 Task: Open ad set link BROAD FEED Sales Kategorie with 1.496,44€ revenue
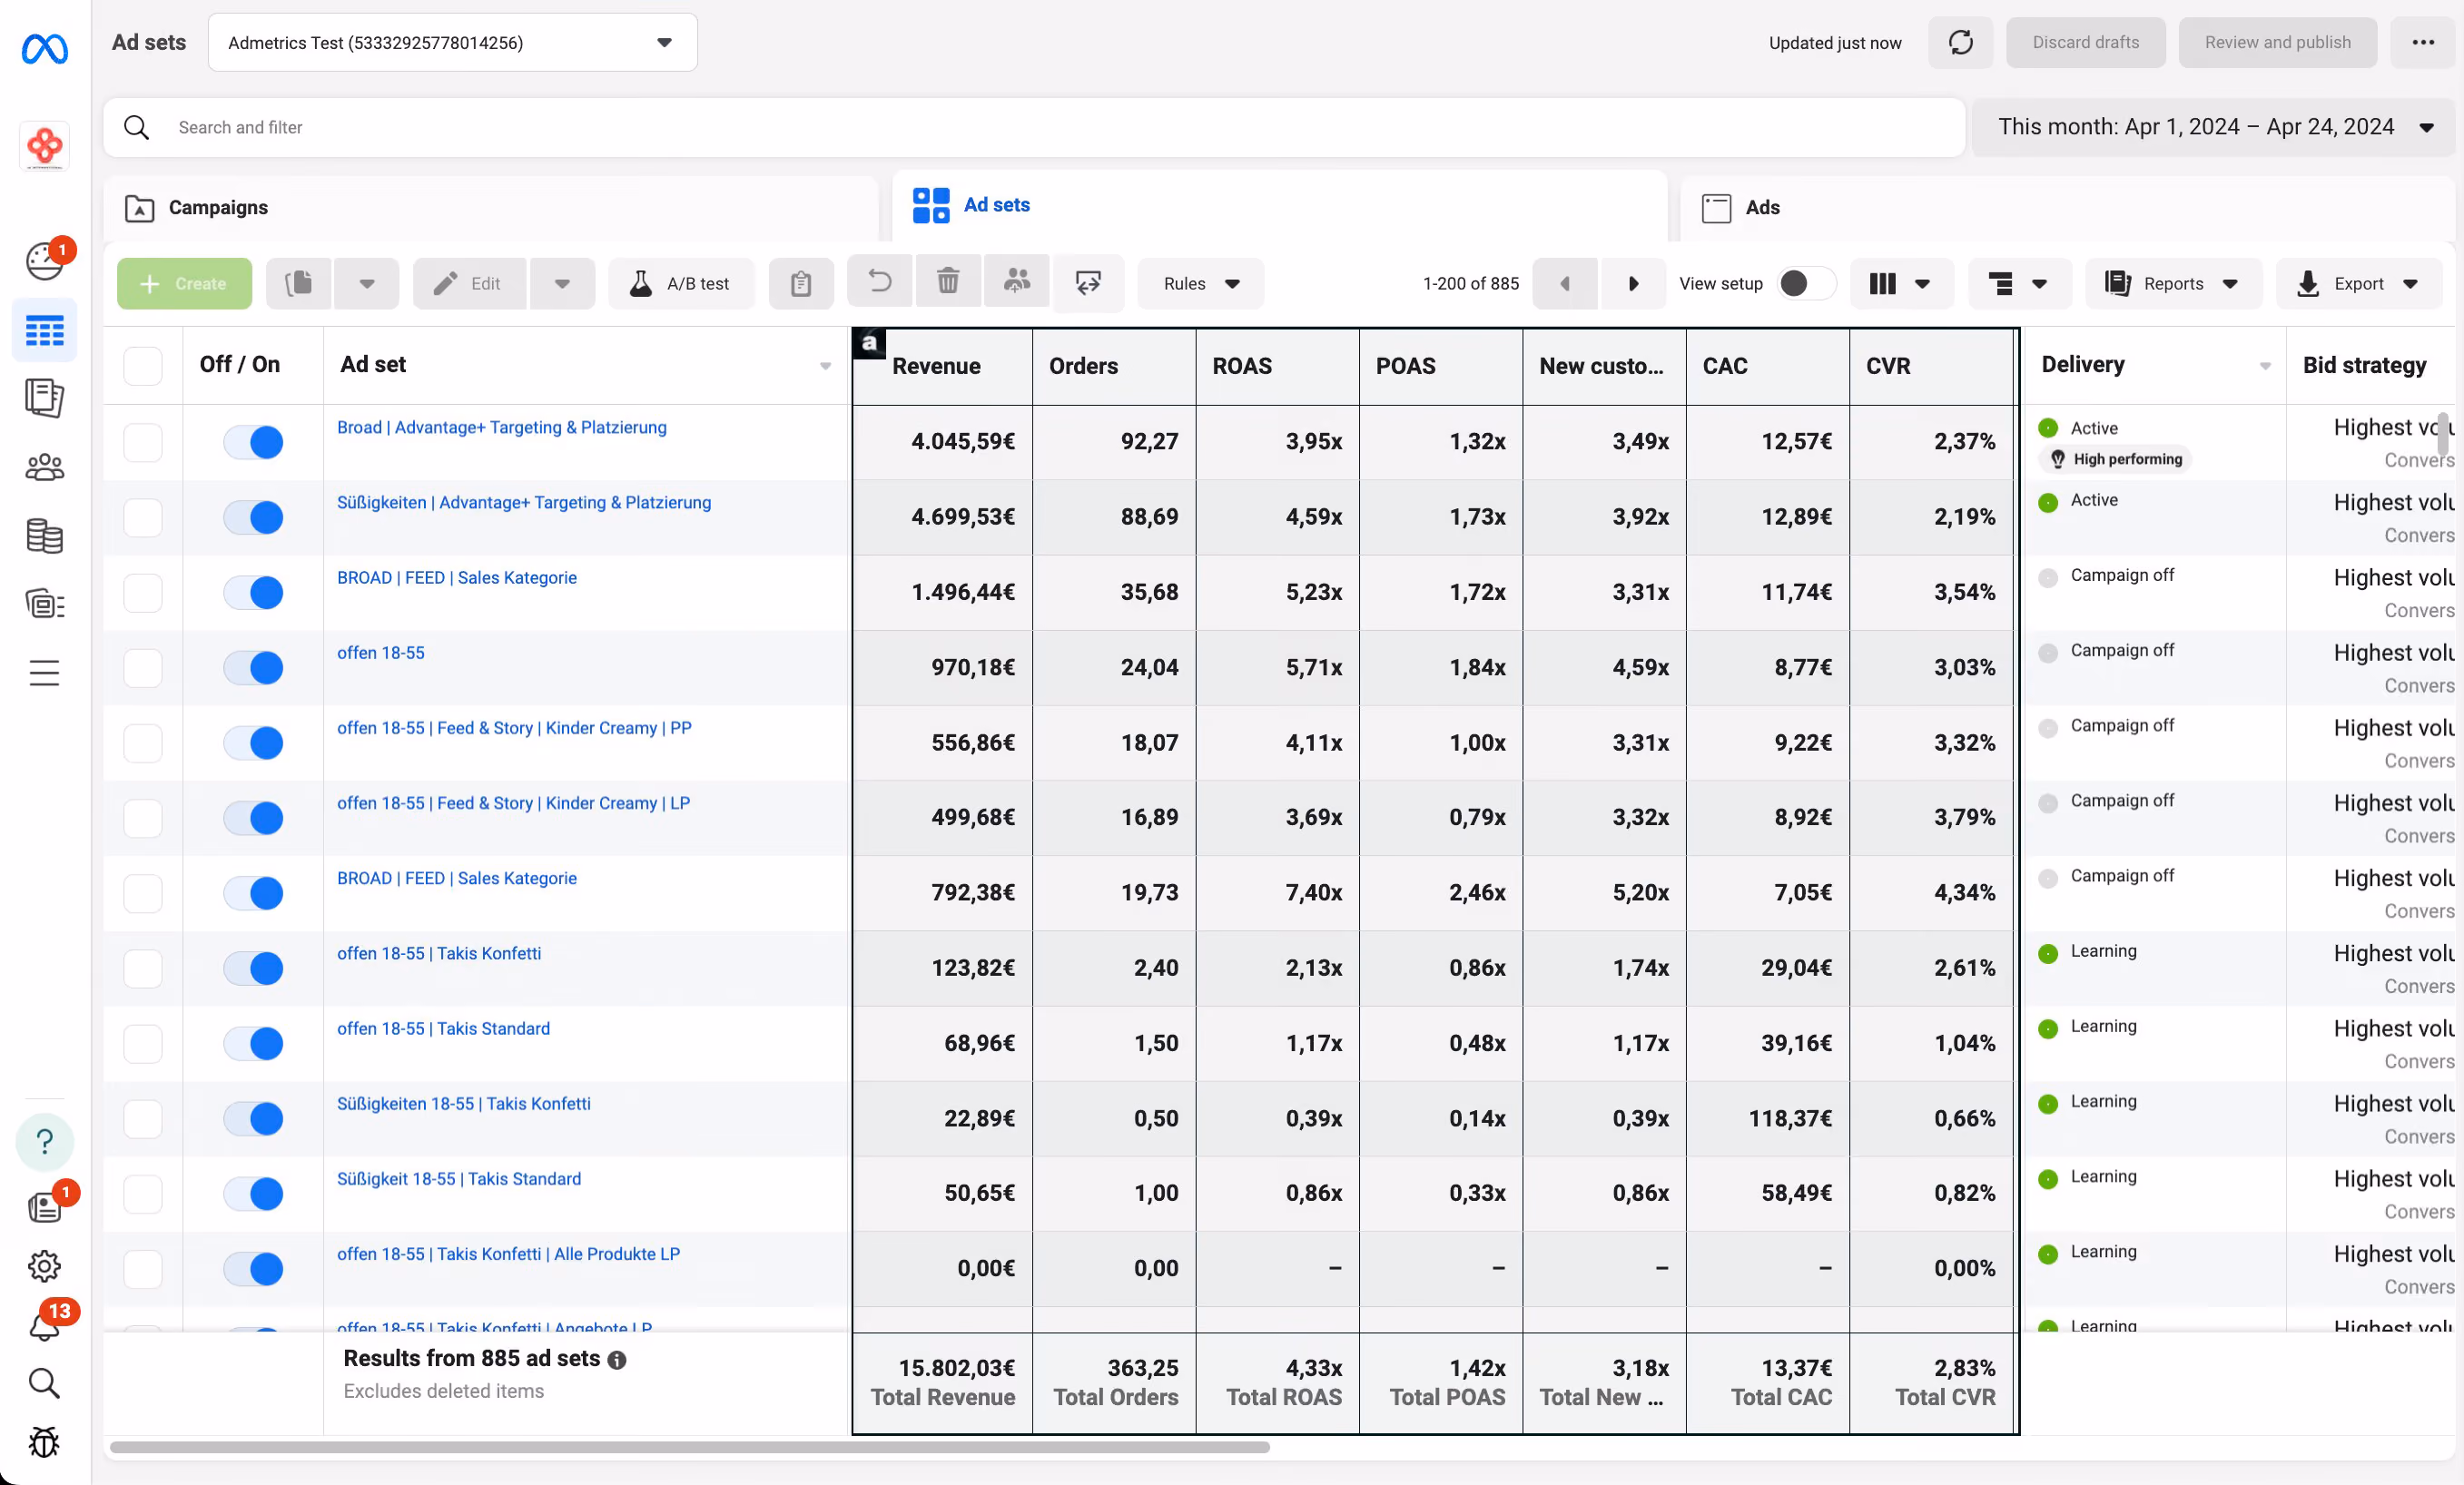(457, 578)
